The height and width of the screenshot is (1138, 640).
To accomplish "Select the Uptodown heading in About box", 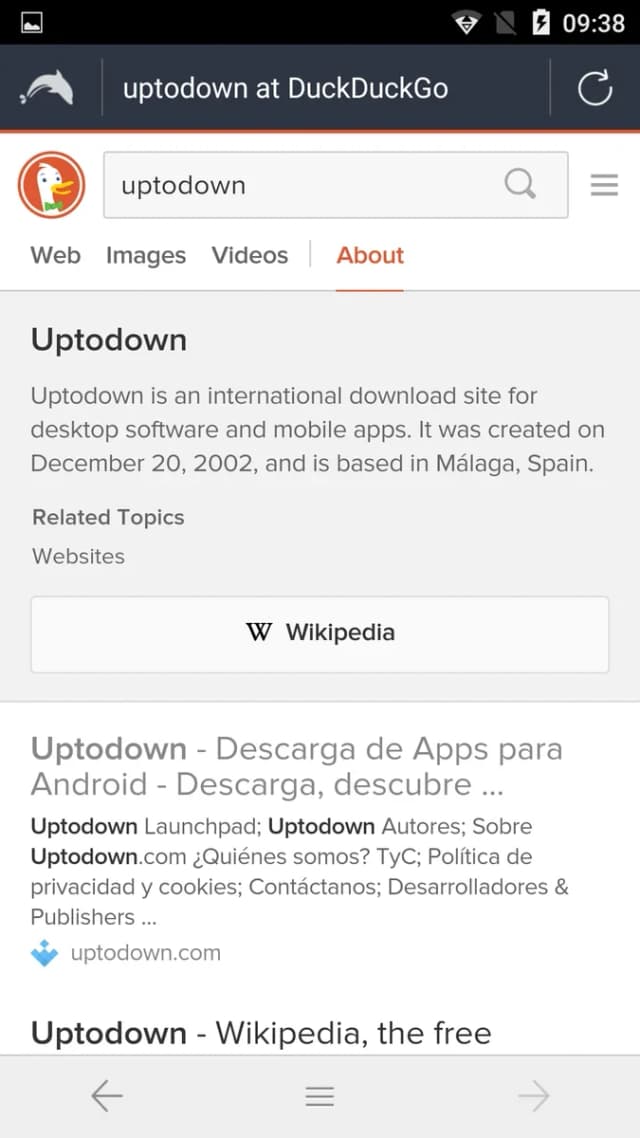I will tap(109, 340).
